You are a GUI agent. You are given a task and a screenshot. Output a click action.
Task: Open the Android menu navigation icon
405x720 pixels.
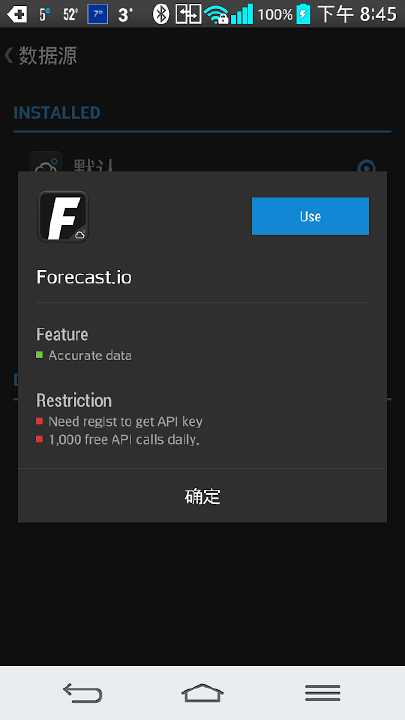point(322,692)
